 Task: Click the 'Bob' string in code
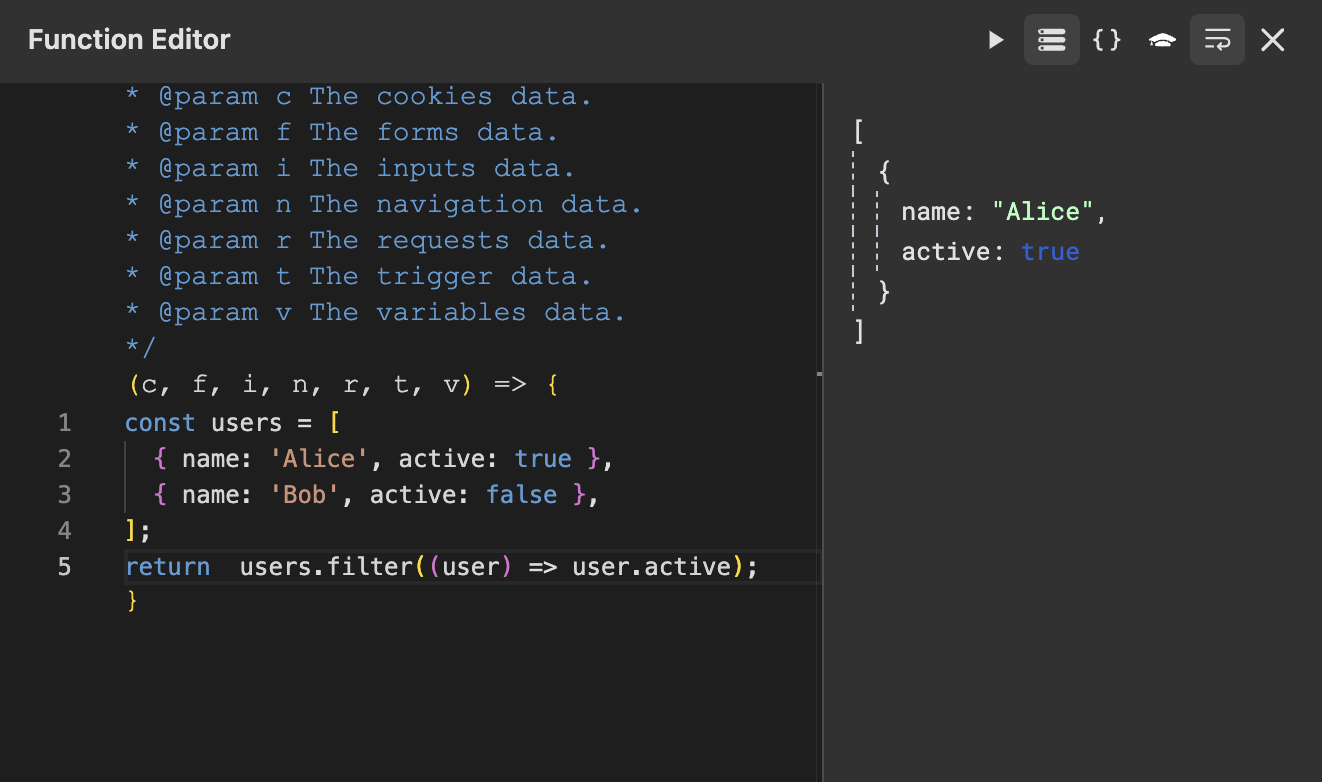tap(305, 495)
